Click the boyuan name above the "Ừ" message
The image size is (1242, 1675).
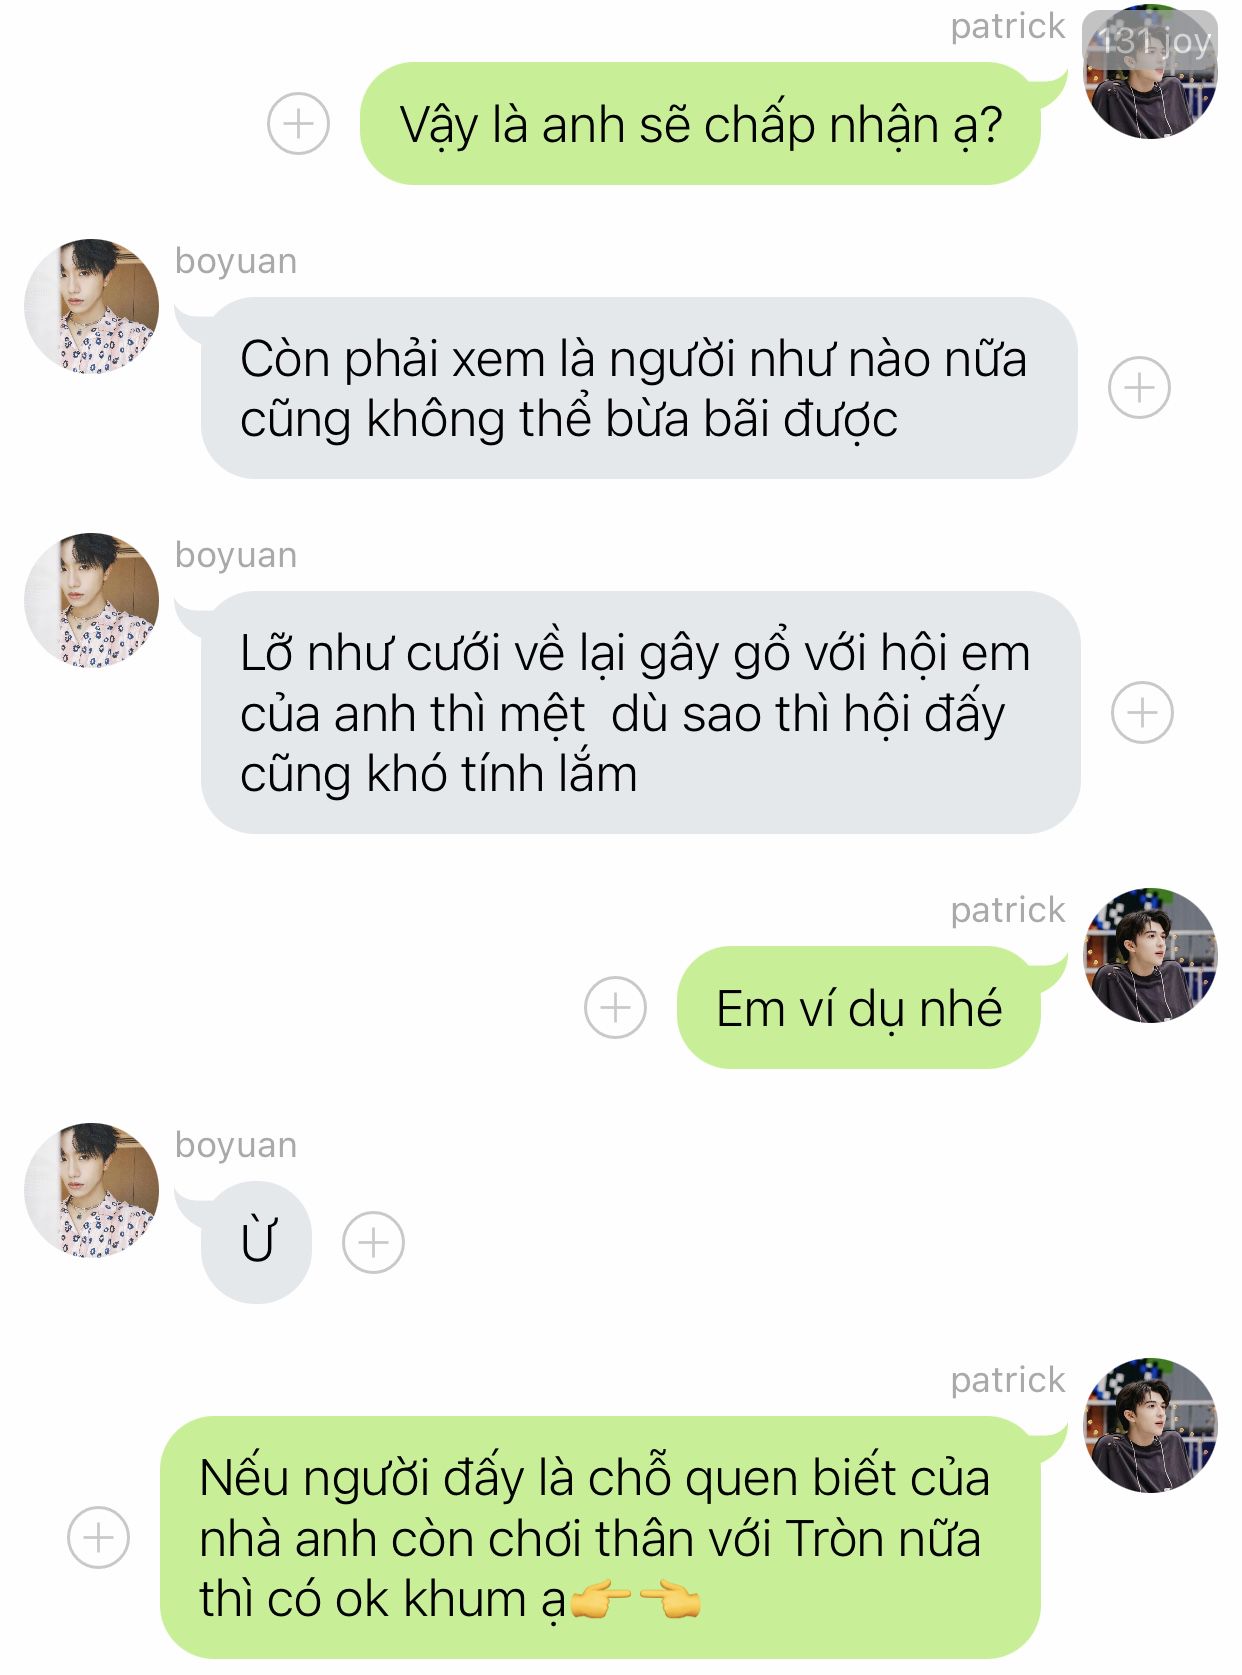pos(236,1144)
